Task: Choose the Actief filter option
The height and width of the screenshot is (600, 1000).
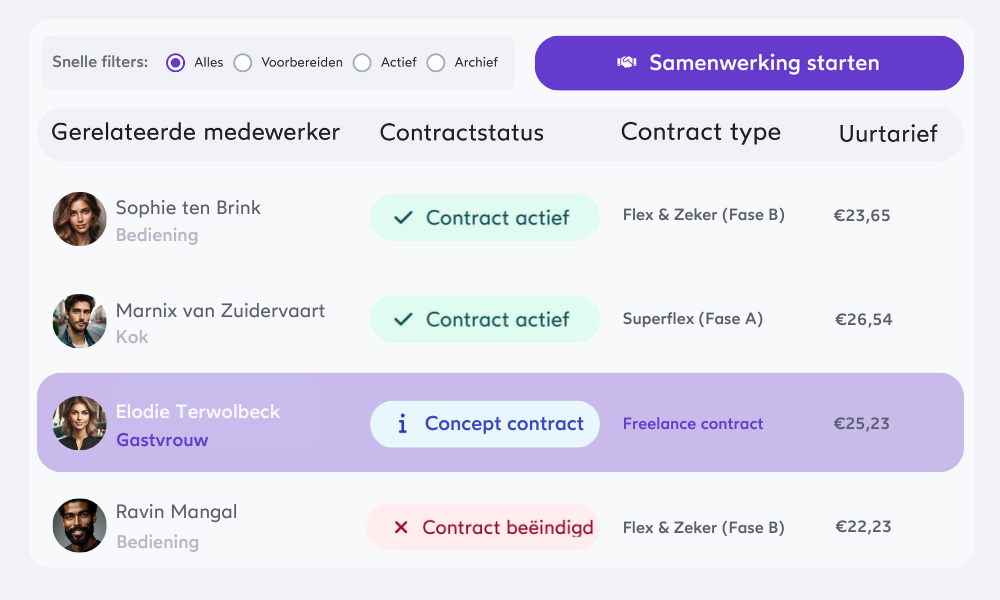Action: (x=362, y=63)
